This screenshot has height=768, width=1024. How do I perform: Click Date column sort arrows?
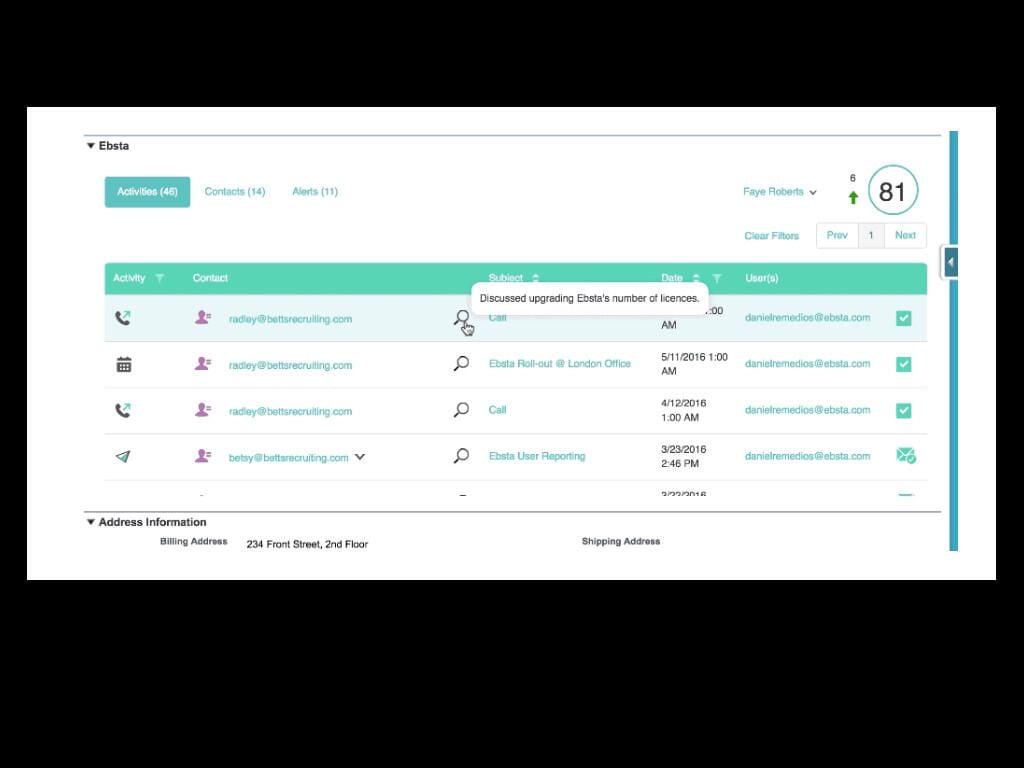[x=696, y=278]
